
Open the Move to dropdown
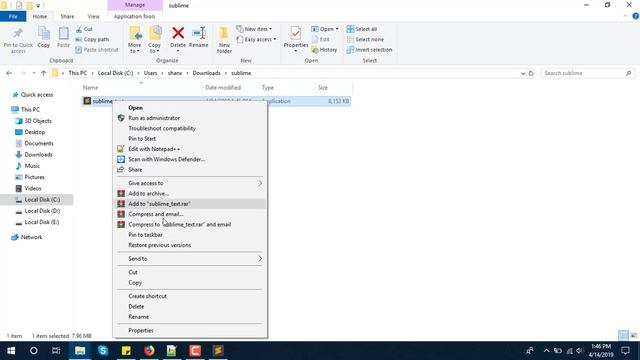(x=135, y=40)
